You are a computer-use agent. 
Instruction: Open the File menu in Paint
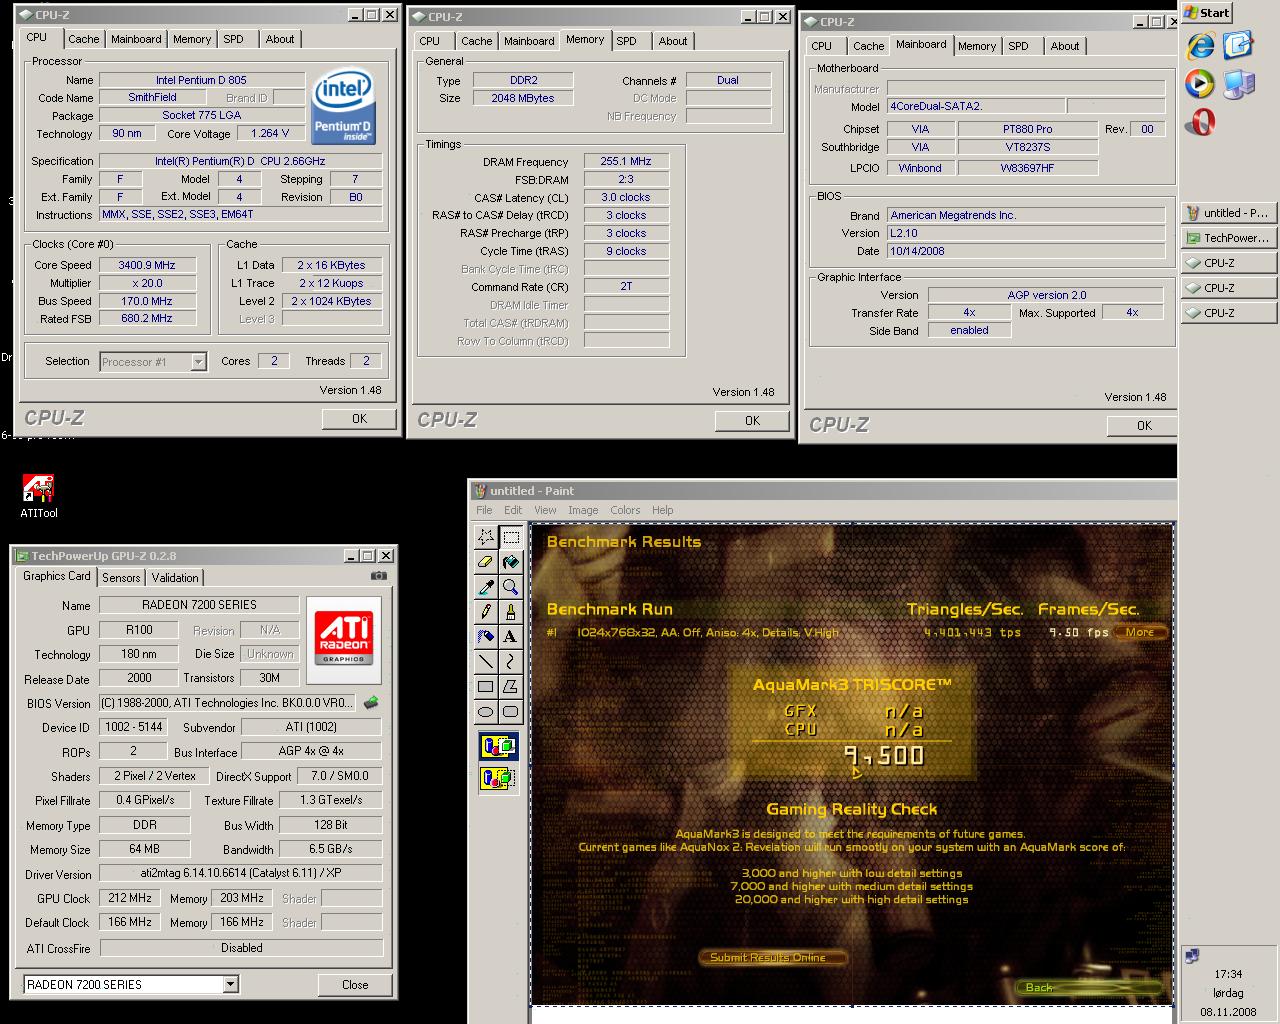pos(484,510)
